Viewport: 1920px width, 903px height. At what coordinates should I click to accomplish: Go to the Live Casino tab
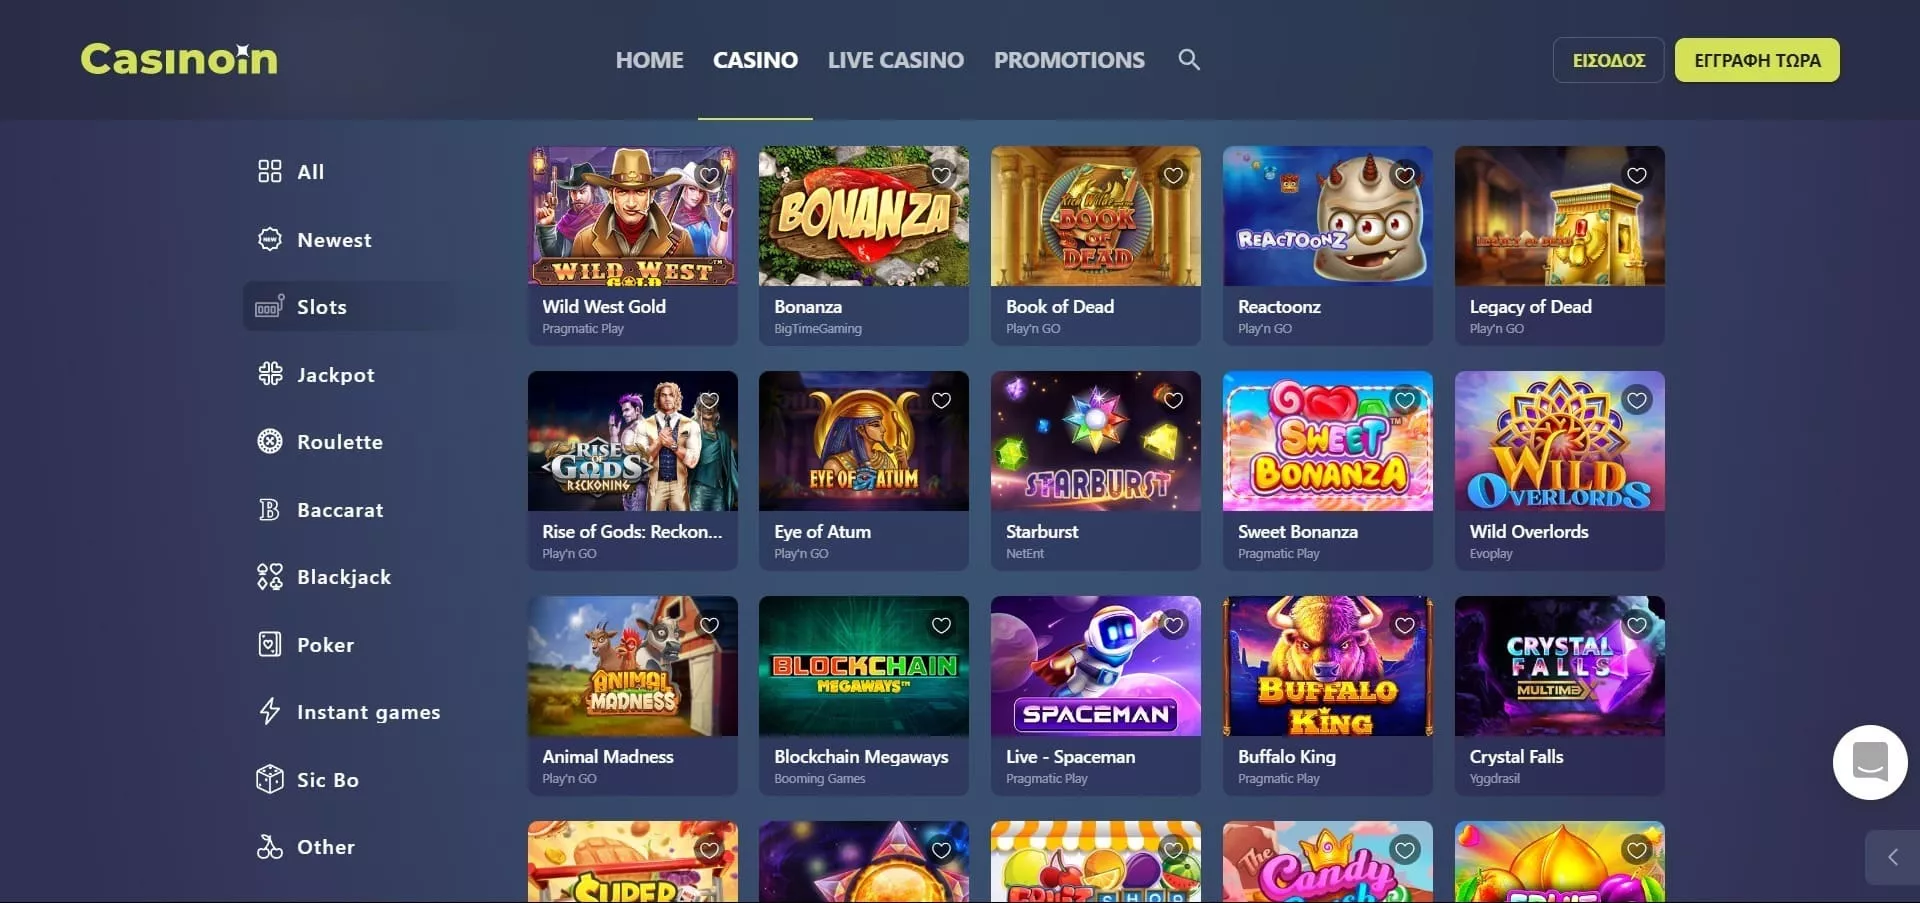[x=896, y=60]
